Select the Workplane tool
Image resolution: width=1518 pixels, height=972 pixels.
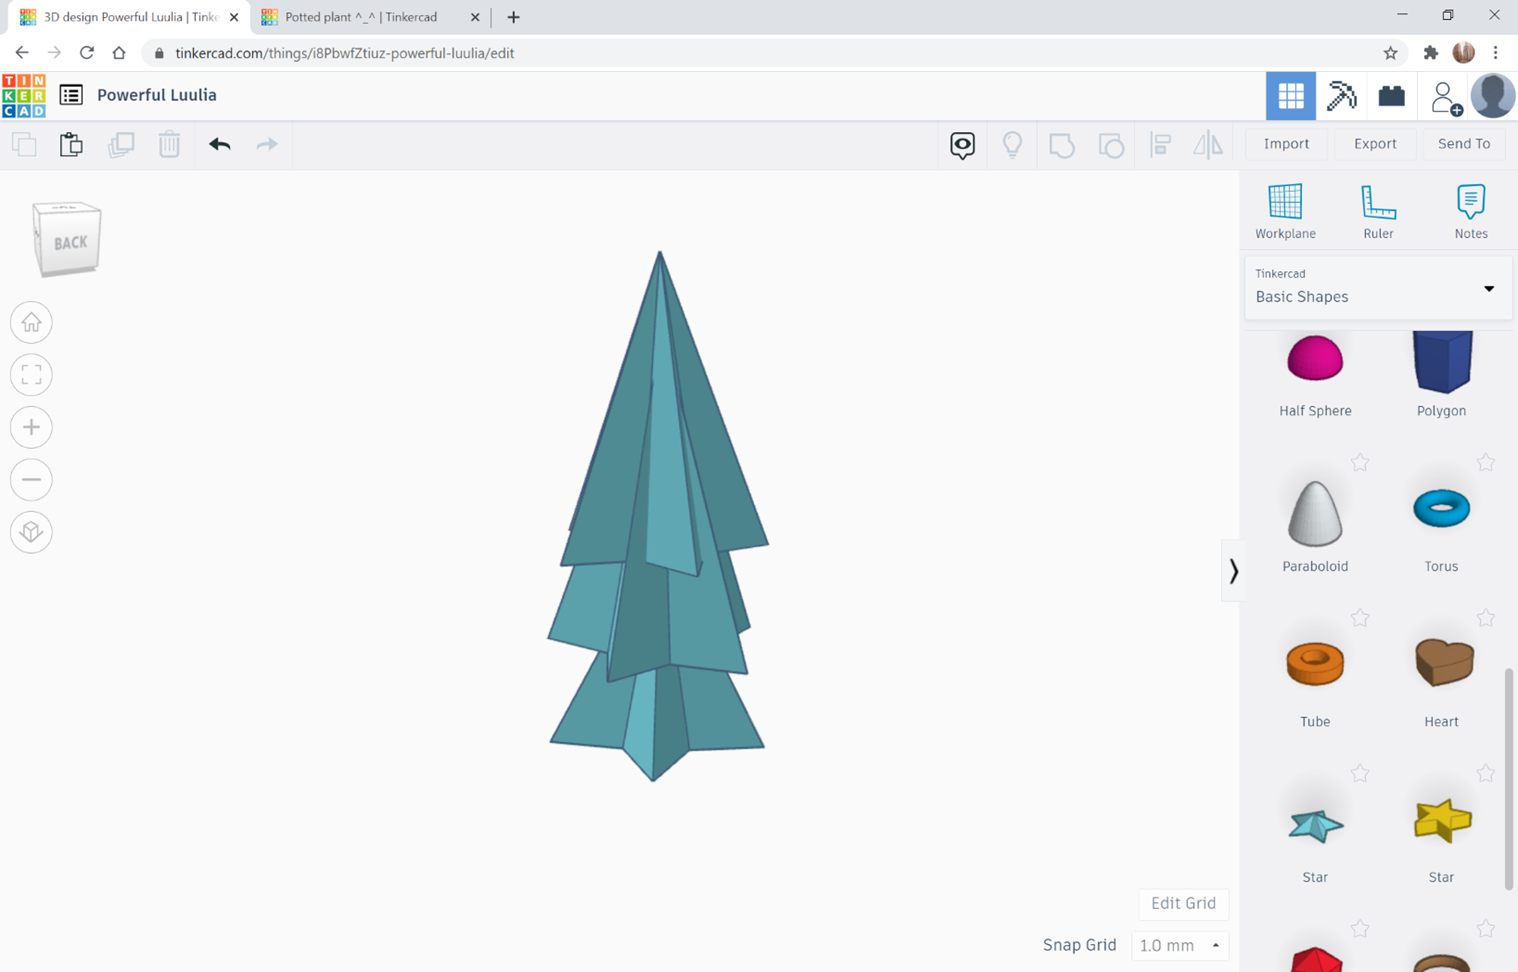click(1285, 211)
